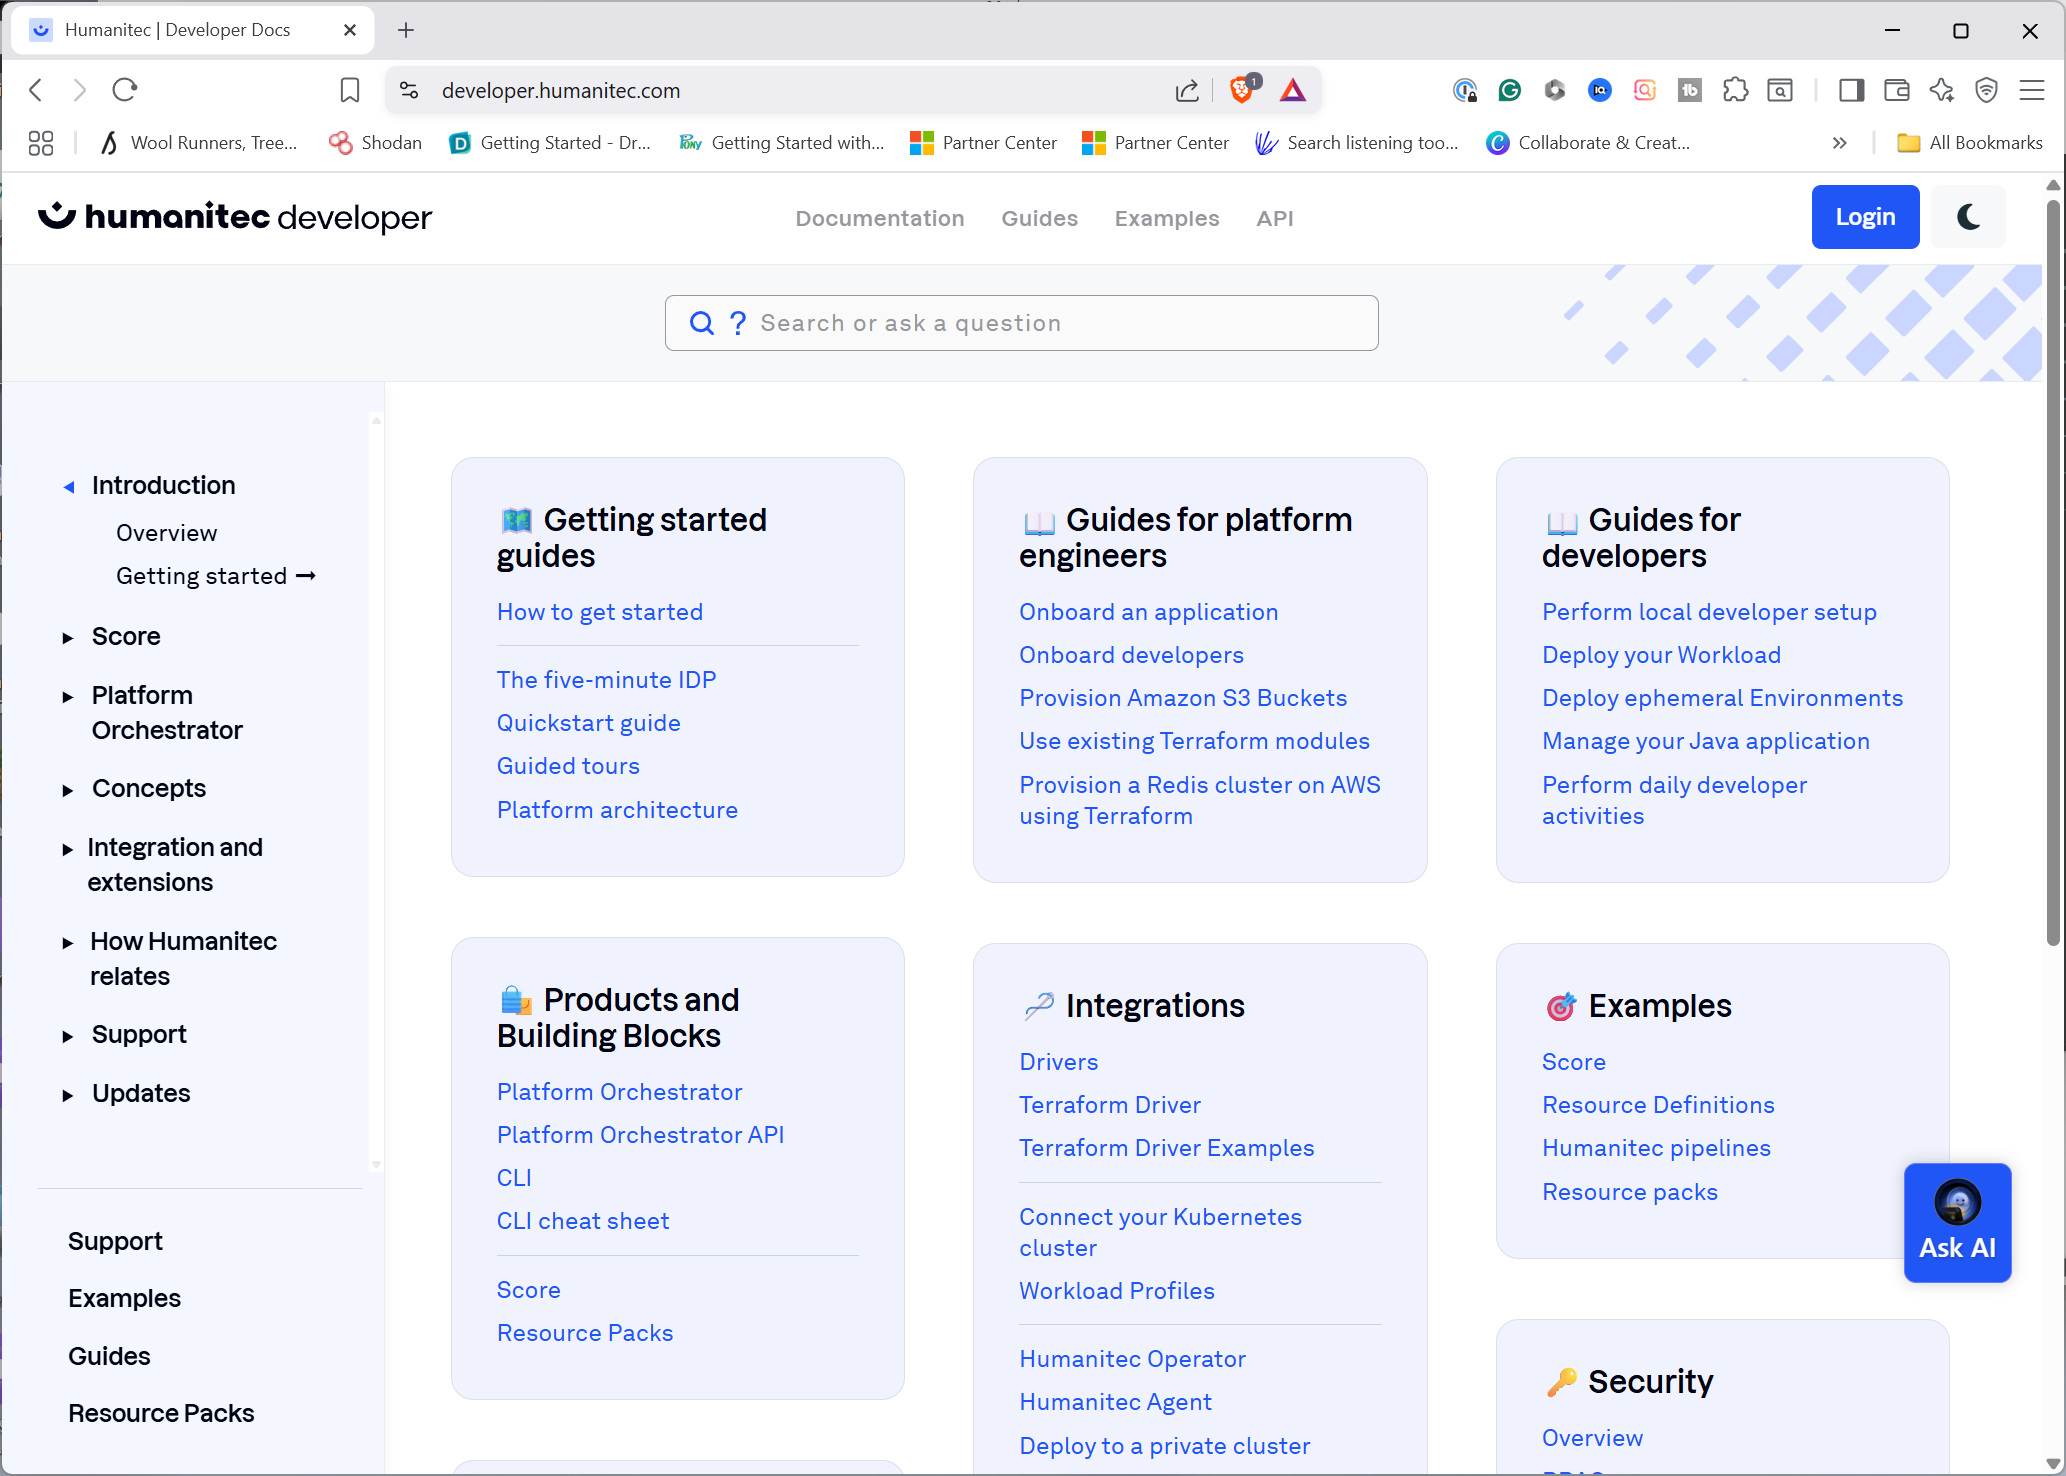Open the apps grid icon in the bookmarks bar
This screenshot has height=1476, width=2066.
41,143
